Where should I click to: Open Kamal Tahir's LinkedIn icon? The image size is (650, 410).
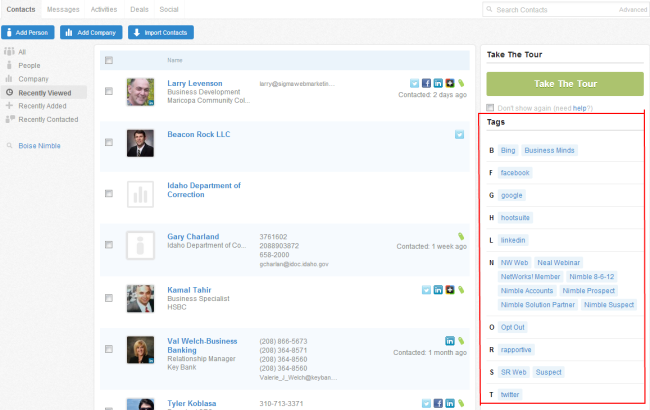[x=438, y=290]
